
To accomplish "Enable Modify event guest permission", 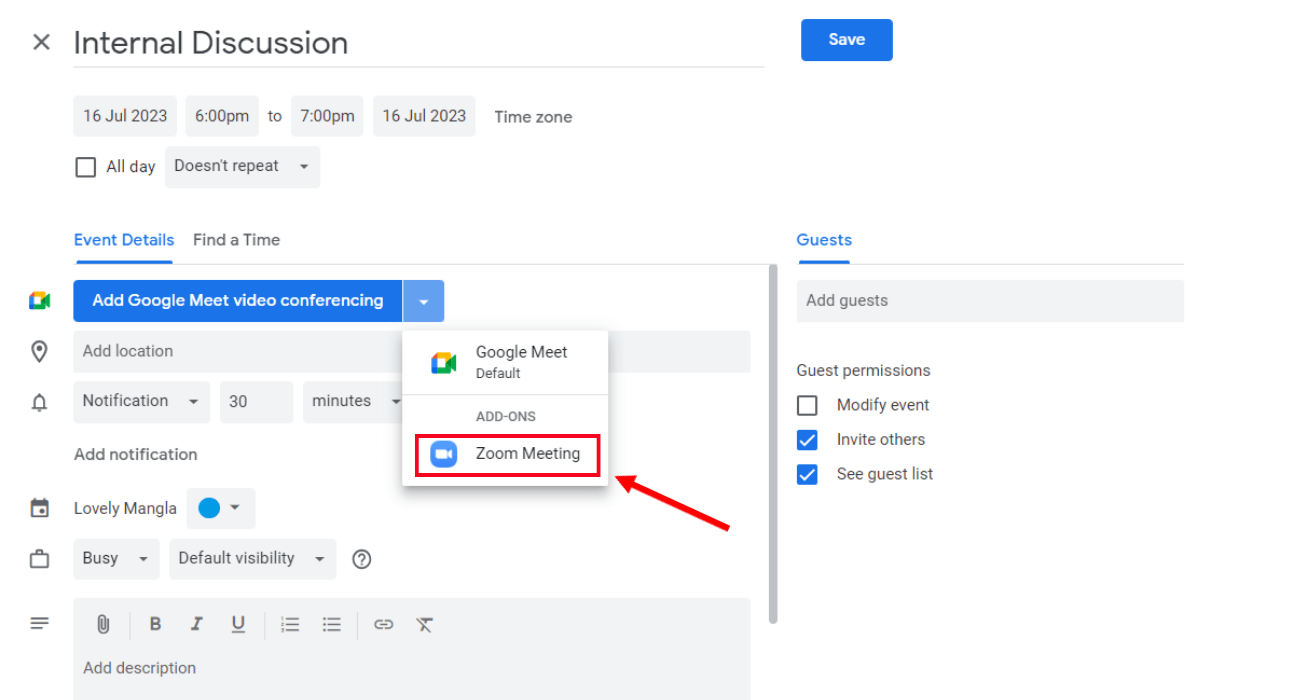I will [807, 405].
